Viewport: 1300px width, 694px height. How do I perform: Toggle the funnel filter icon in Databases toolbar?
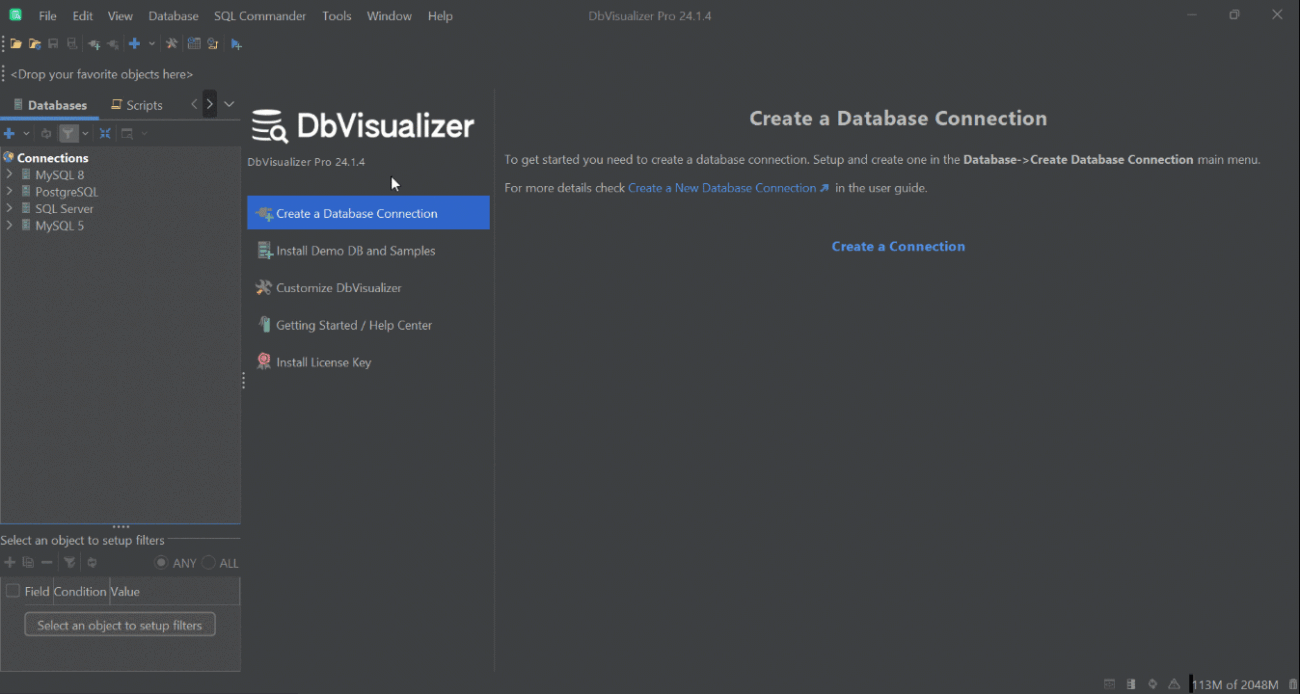(x=68, y=133)
